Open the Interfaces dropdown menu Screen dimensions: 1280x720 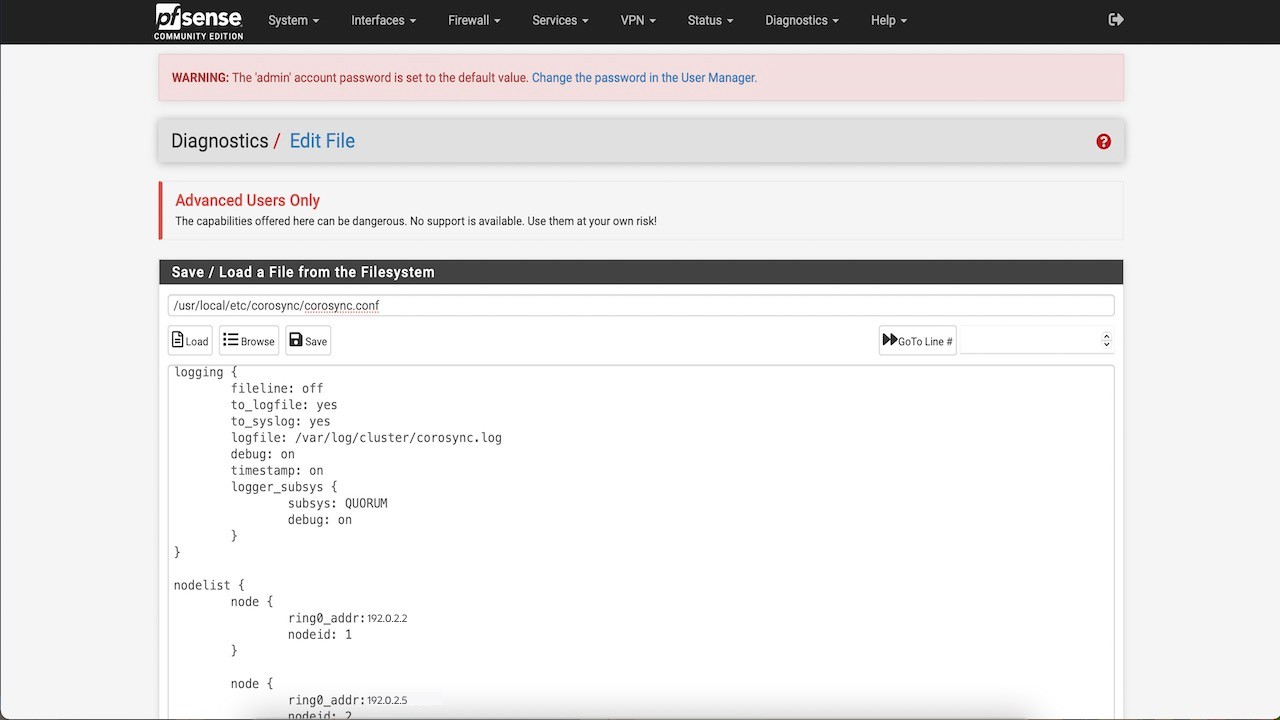click(x=382, y=20)
